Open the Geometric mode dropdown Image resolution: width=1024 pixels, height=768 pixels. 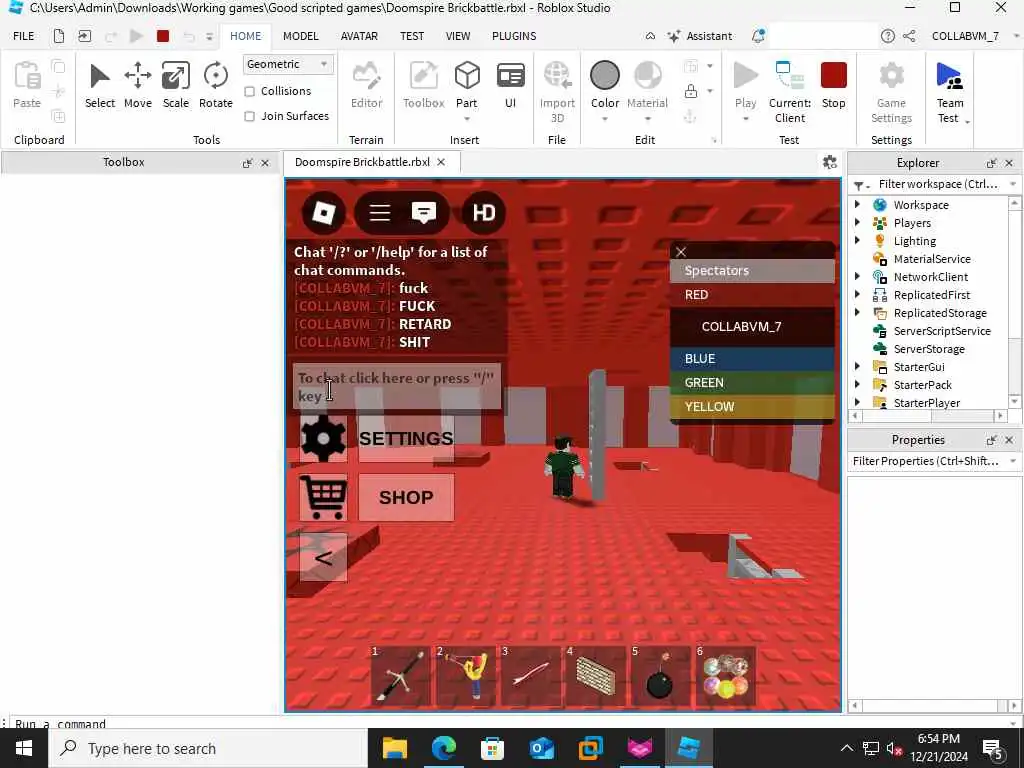click(288, 64)
